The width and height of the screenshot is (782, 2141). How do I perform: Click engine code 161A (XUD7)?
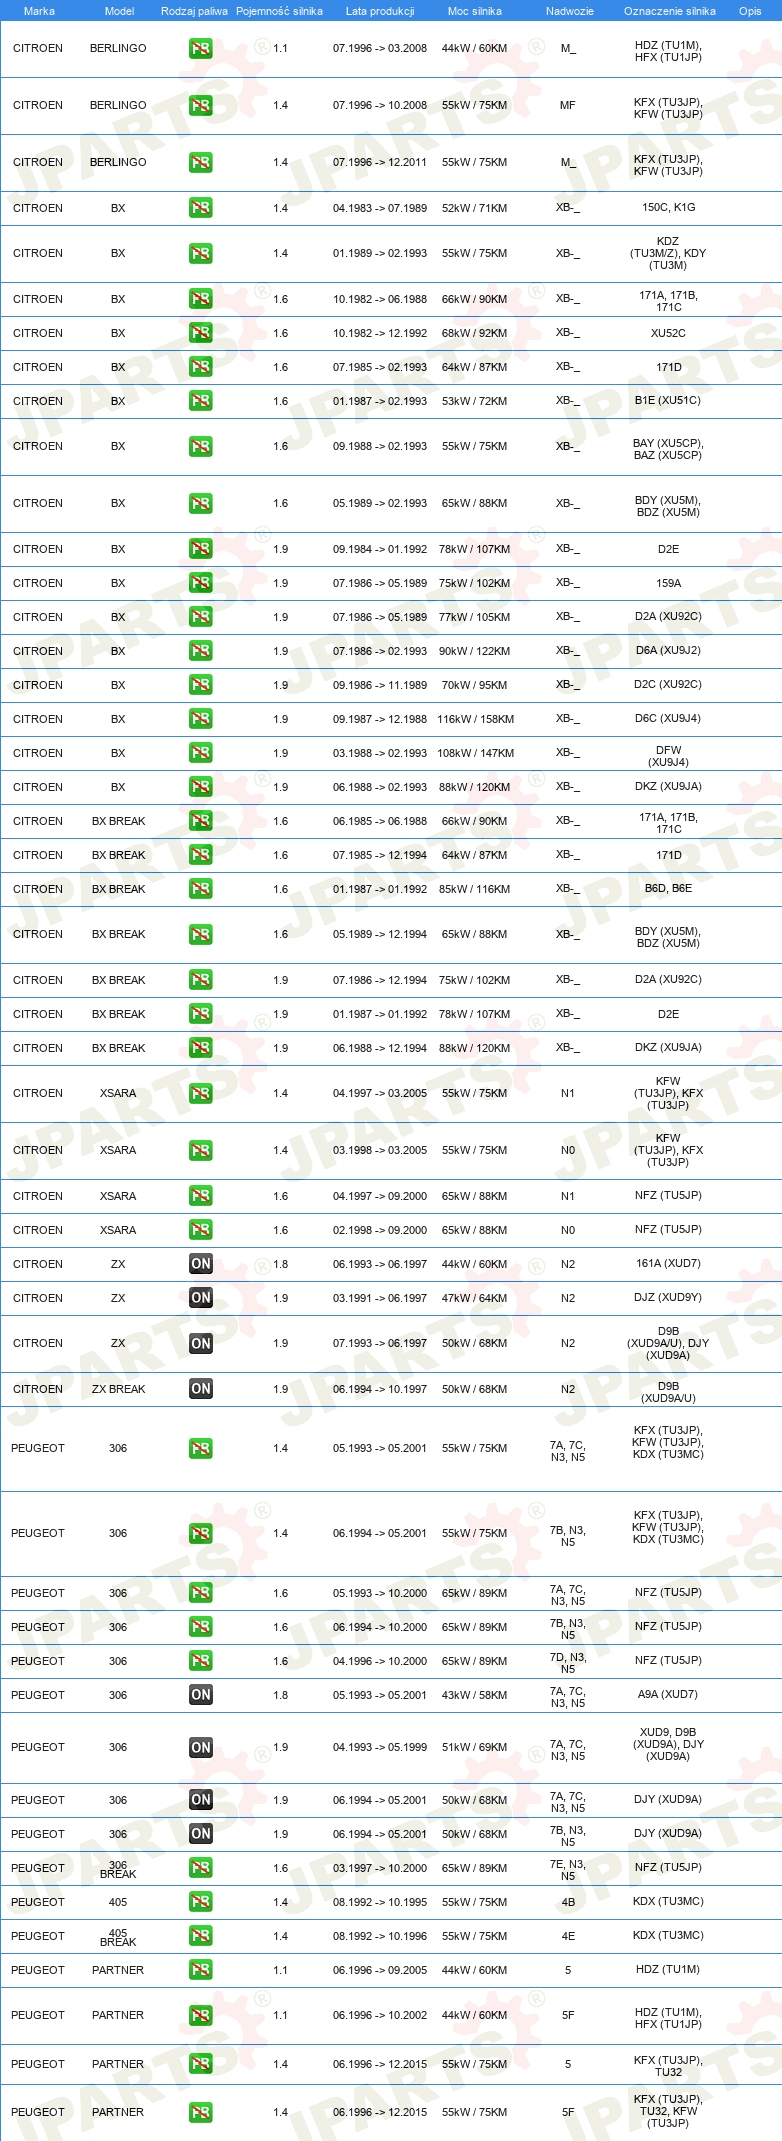(668, 1263)
